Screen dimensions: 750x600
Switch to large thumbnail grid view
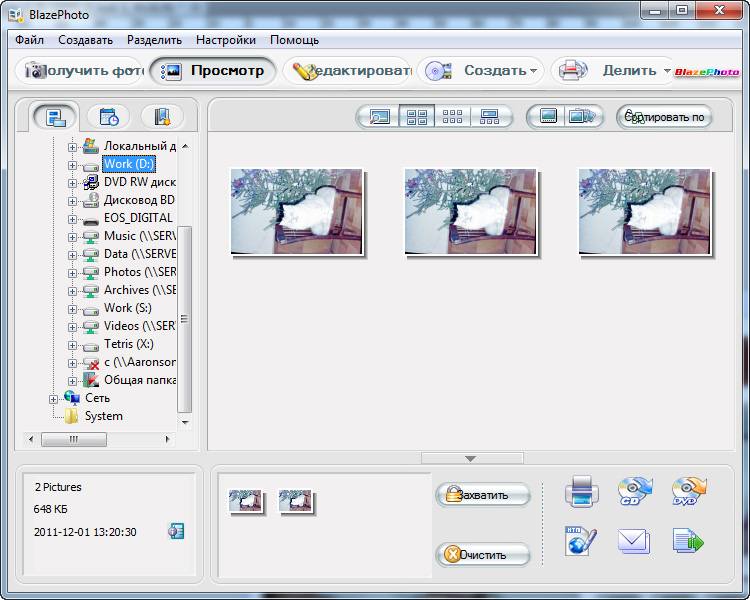(x=416, y=117)
